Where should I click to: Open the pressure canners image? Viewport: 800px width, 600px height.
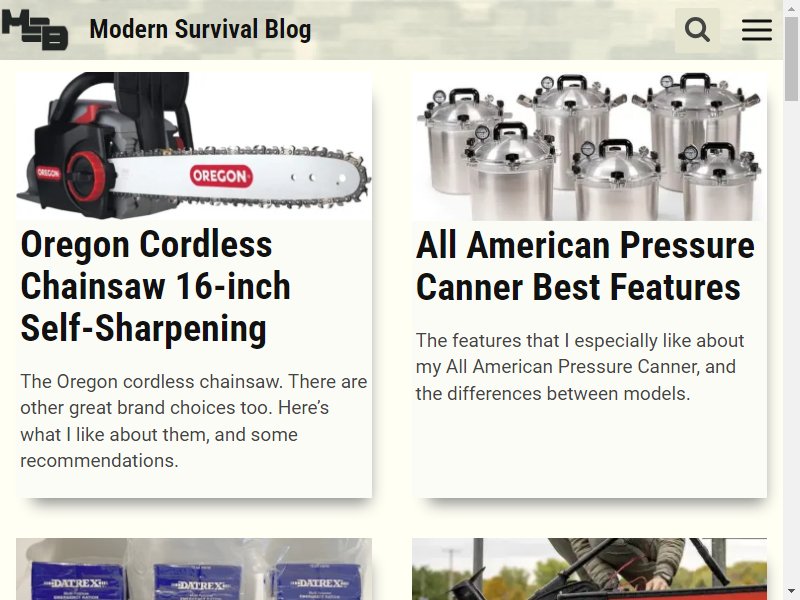pos(589,146)
